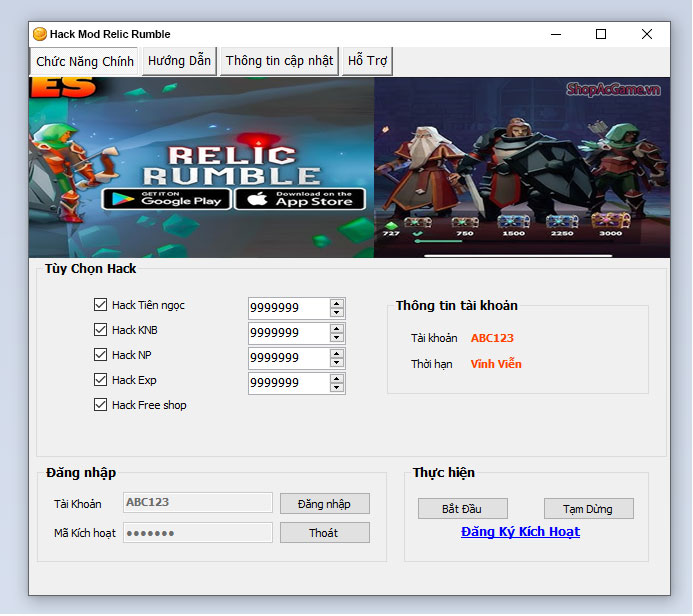Open the Hỗ Trợ tab
Screen dimensions: 693x616
tap(367, 61)
